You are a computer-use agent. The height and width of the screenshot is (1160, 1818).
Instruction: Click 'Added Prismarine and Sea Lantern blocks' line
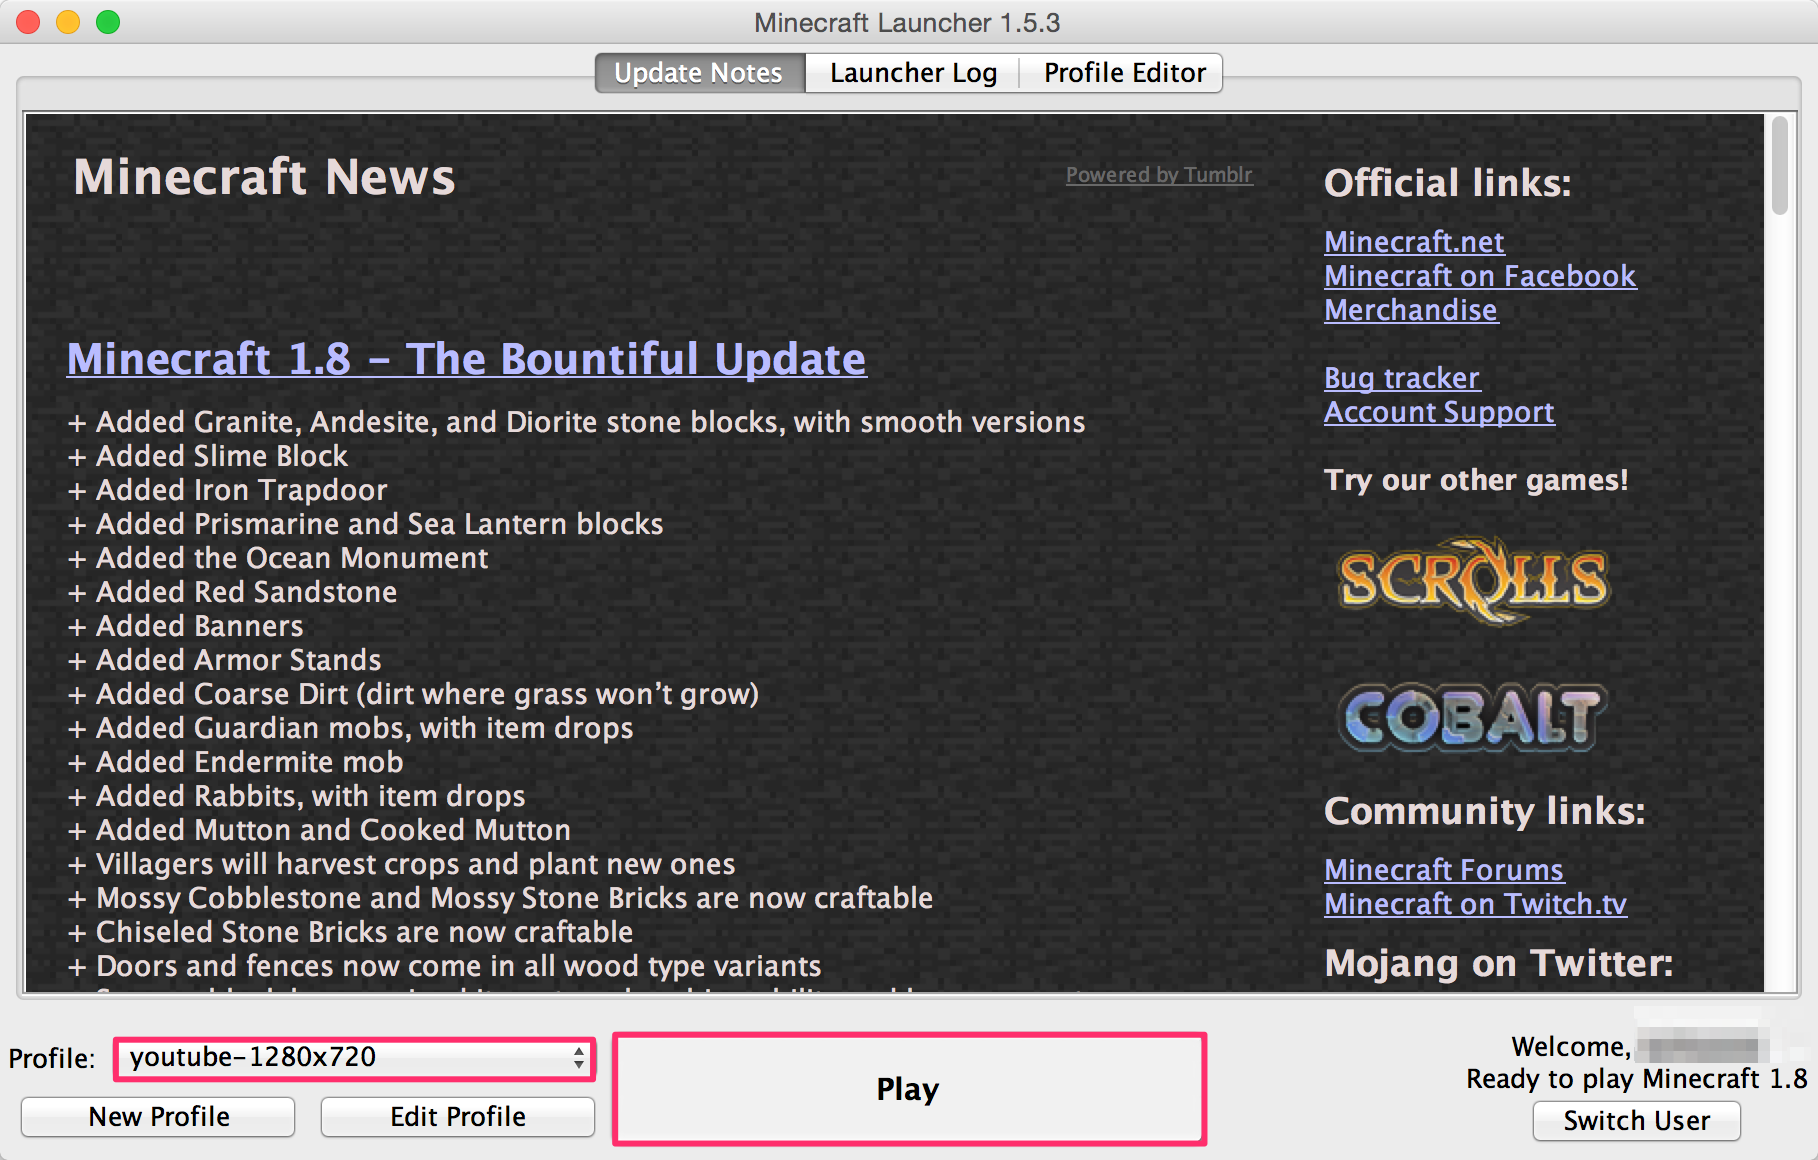coord(366,524)
